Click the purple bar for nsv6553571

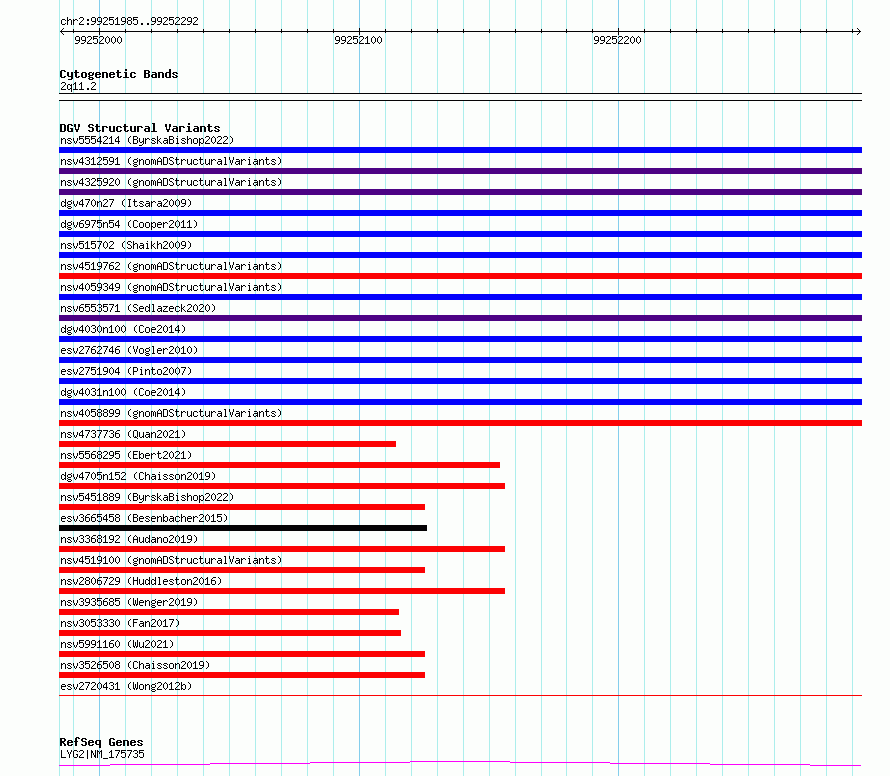[x=460, y=318]
